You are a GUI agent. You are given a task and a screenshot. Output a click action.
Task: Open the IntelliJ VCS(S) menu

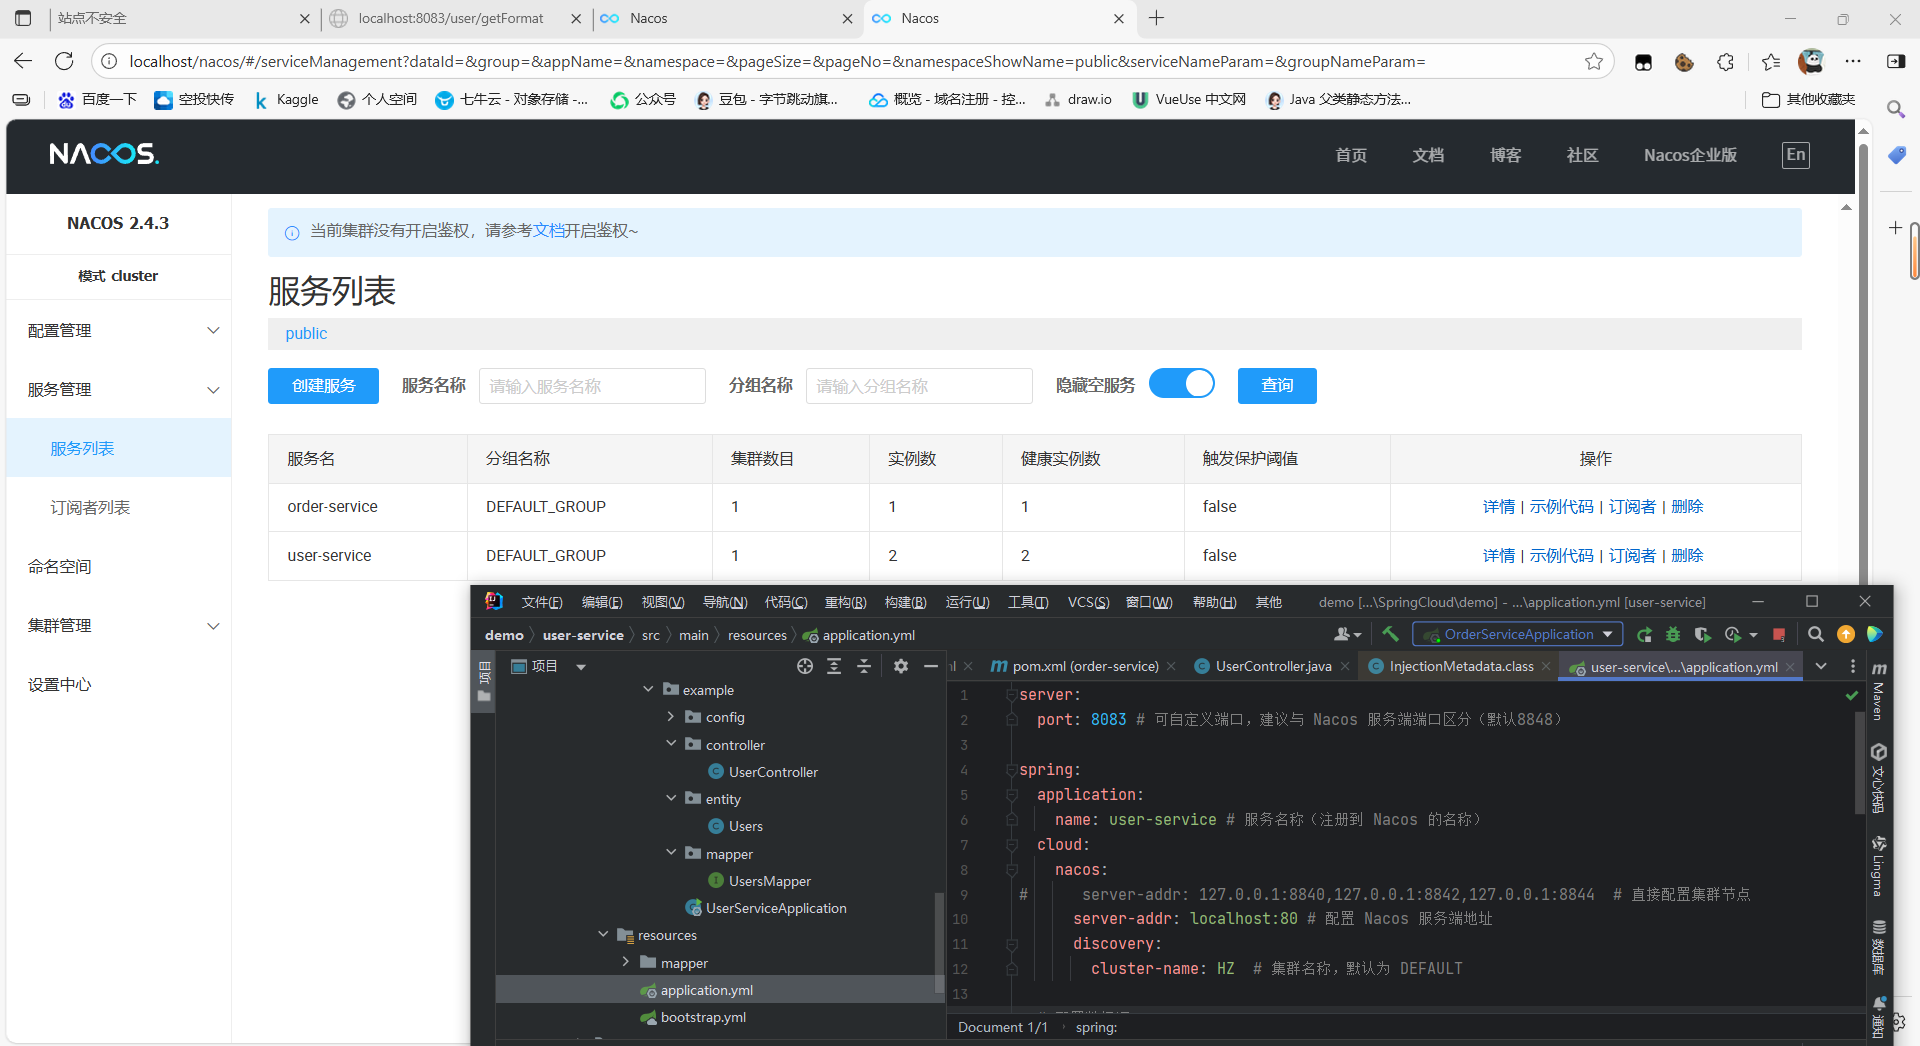coord(1088,602)
